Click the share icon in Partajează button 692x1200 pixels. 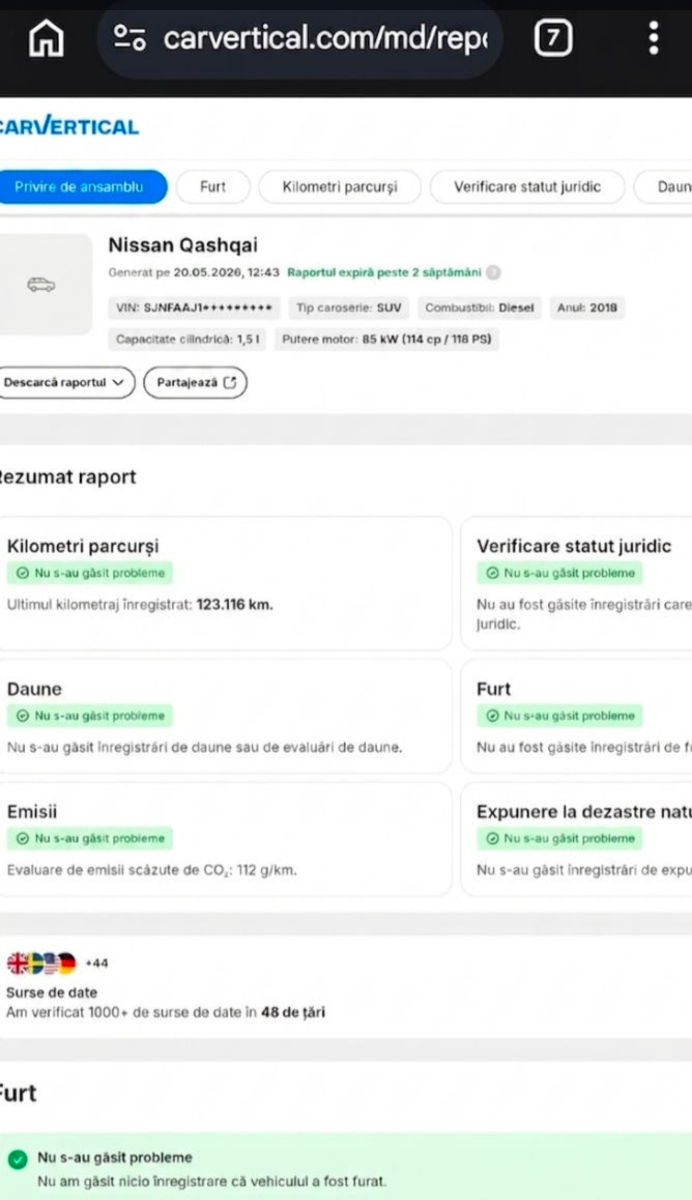point(230,382)
